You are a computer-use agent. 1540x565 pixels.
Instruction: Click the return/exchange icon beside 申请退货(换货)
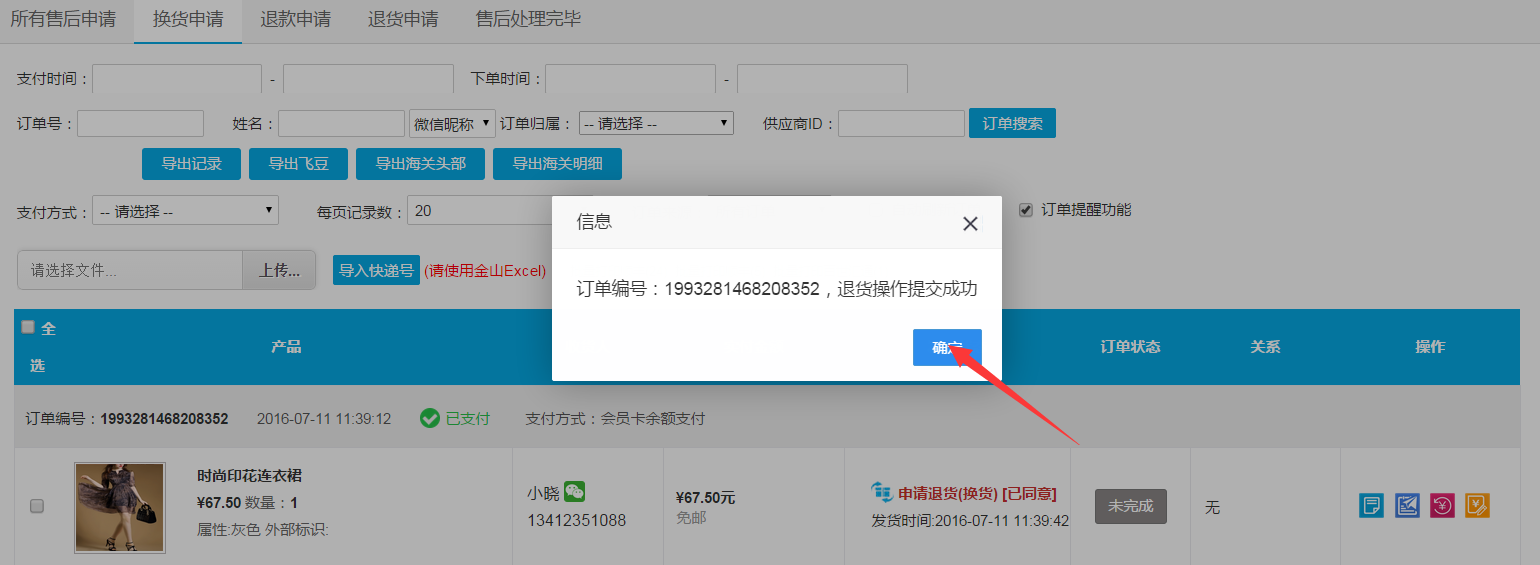881,493
